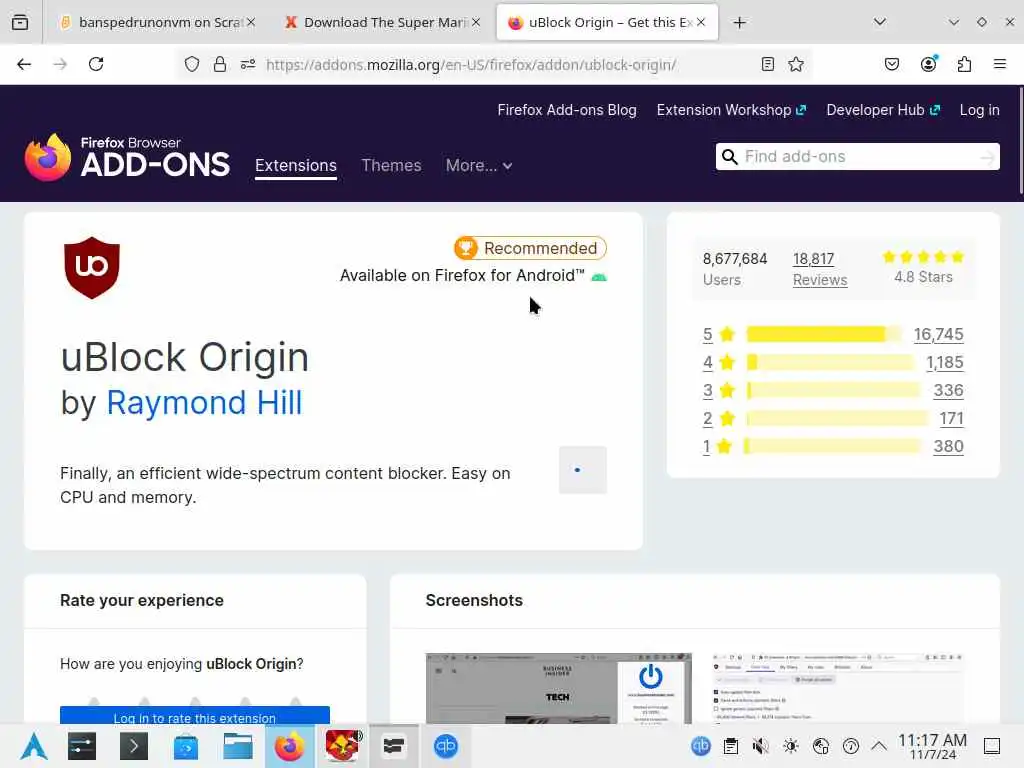Click the 5 star rating bar
This screenshot has height=768, width=1024.
click(824, 334)
